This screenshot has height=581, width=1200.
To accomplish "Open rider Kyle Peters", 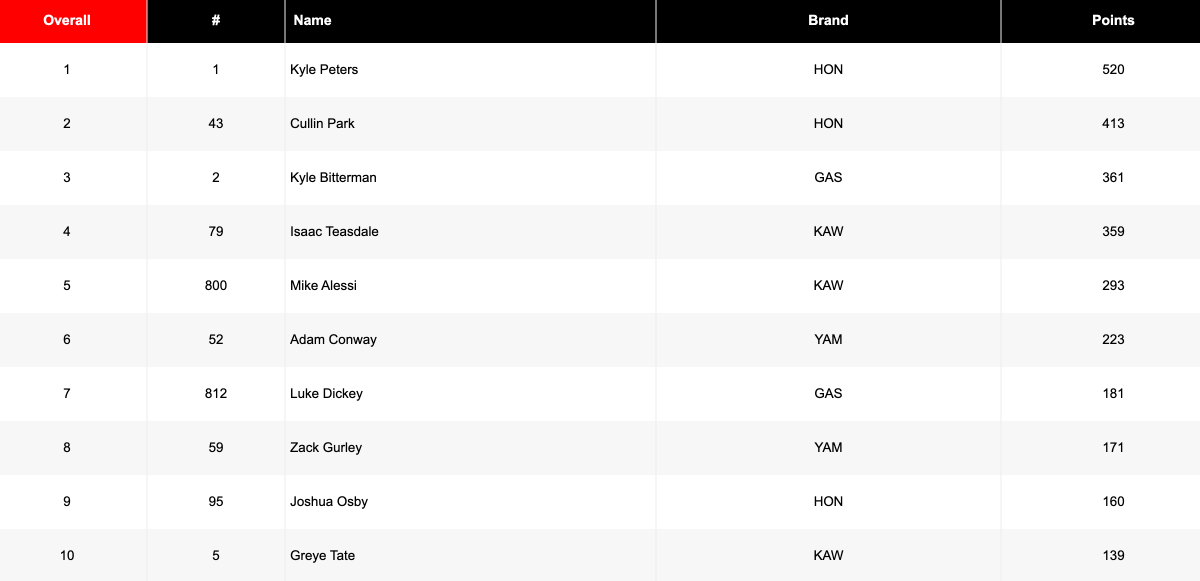I will tap(324, 70).
